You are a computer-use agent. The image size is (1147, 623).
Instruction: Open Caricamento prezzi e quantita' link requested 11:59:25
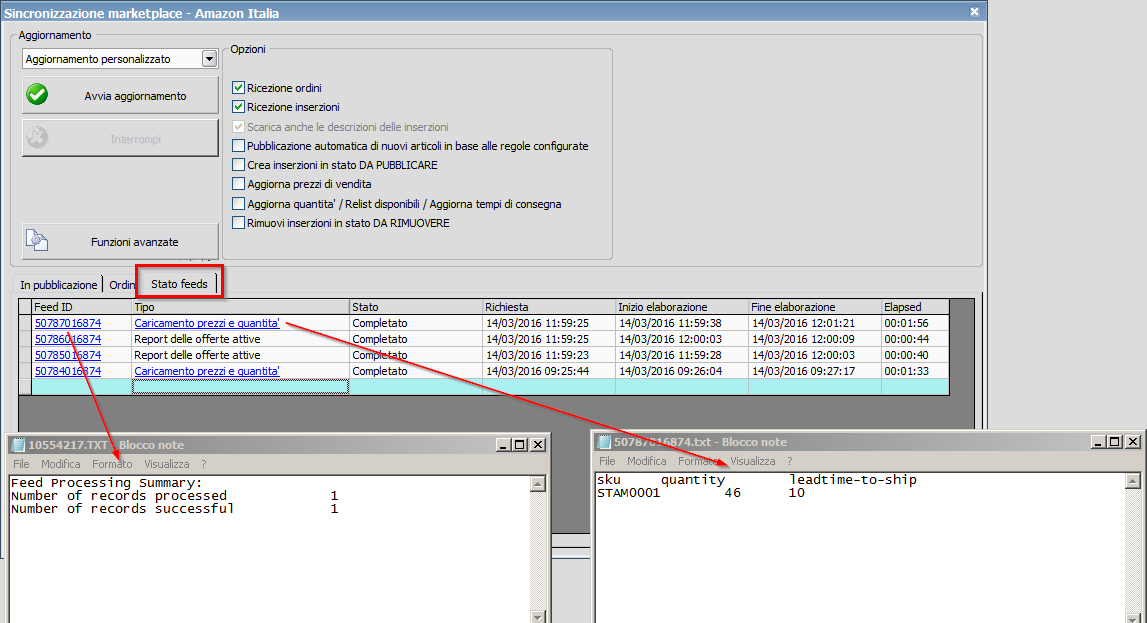coord(207,323)
